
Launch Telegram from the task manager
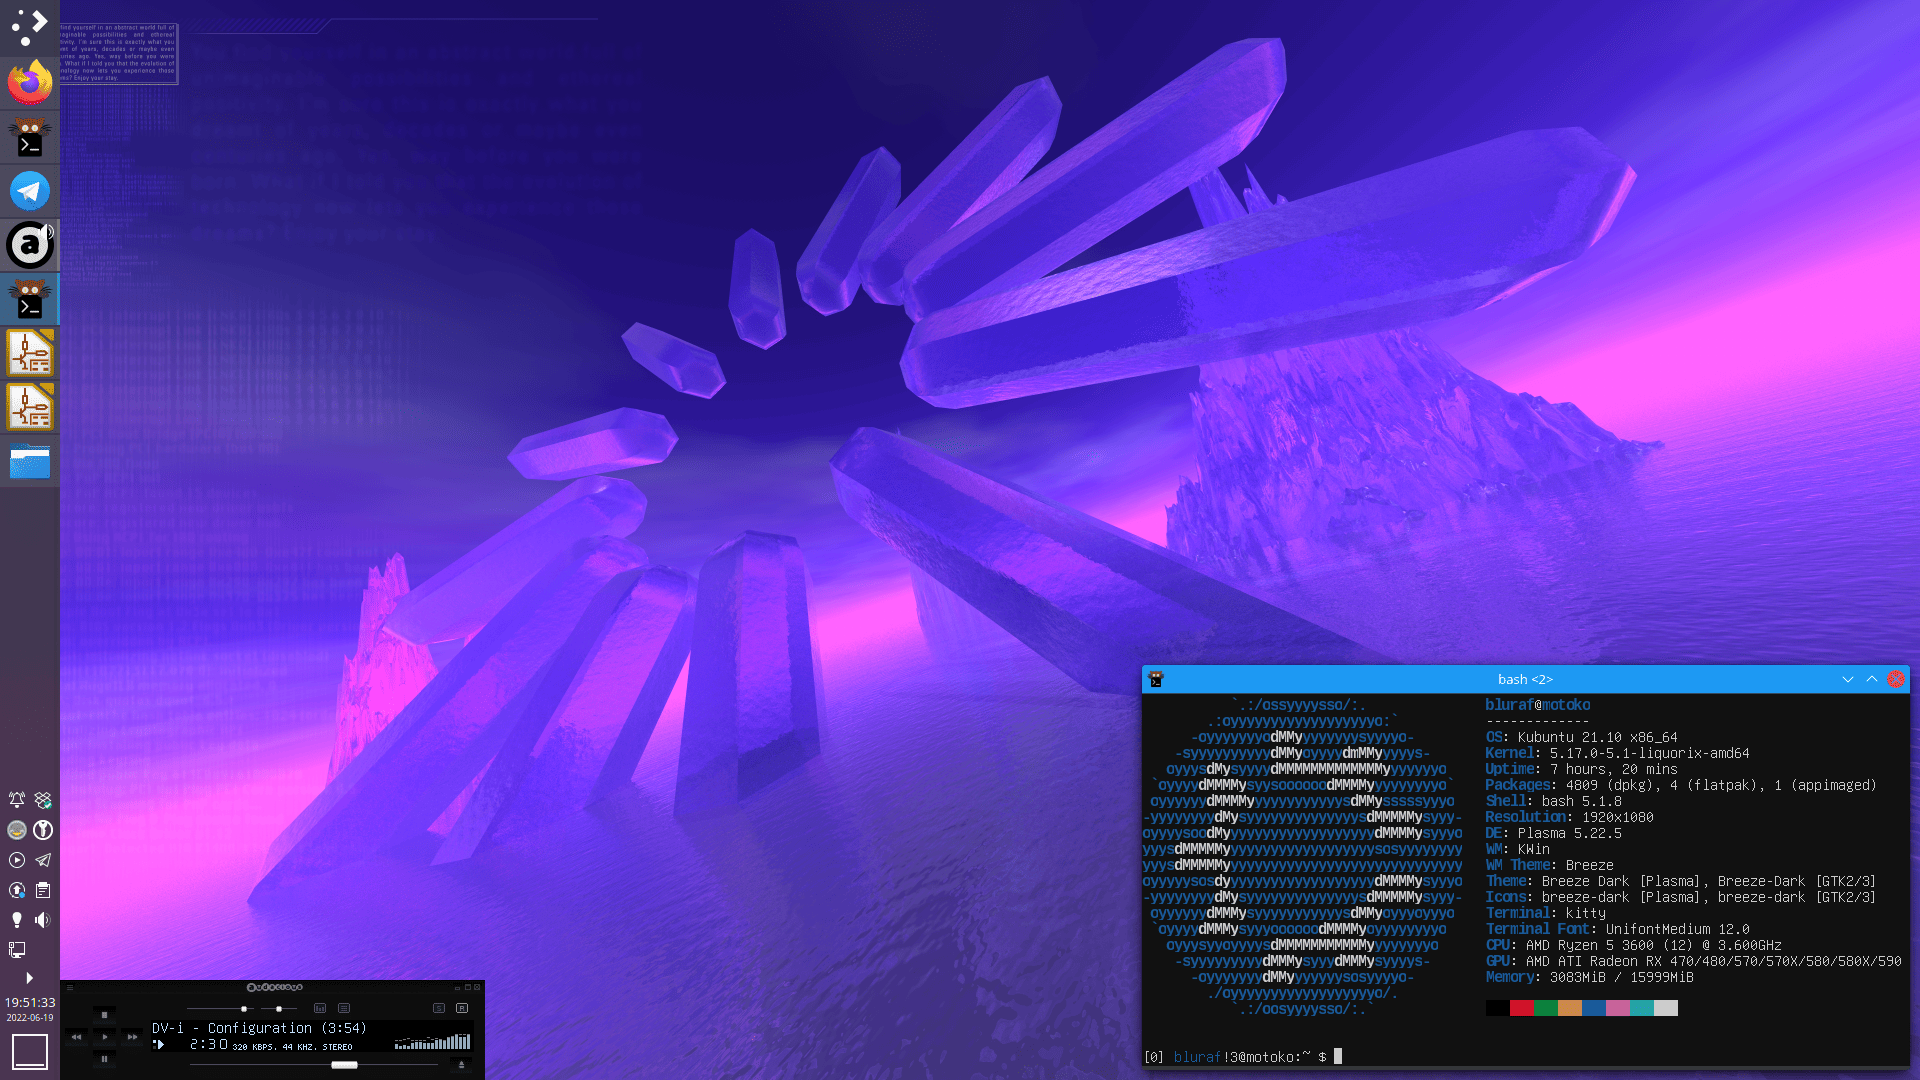[x=29, y=190]
